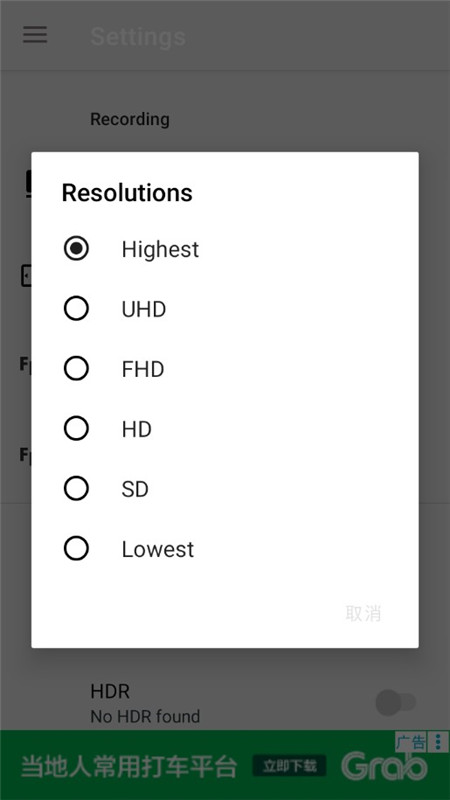Choose the Lowest radio button
This screenshot has height=800, width=450.
click(x=76, y=548)
